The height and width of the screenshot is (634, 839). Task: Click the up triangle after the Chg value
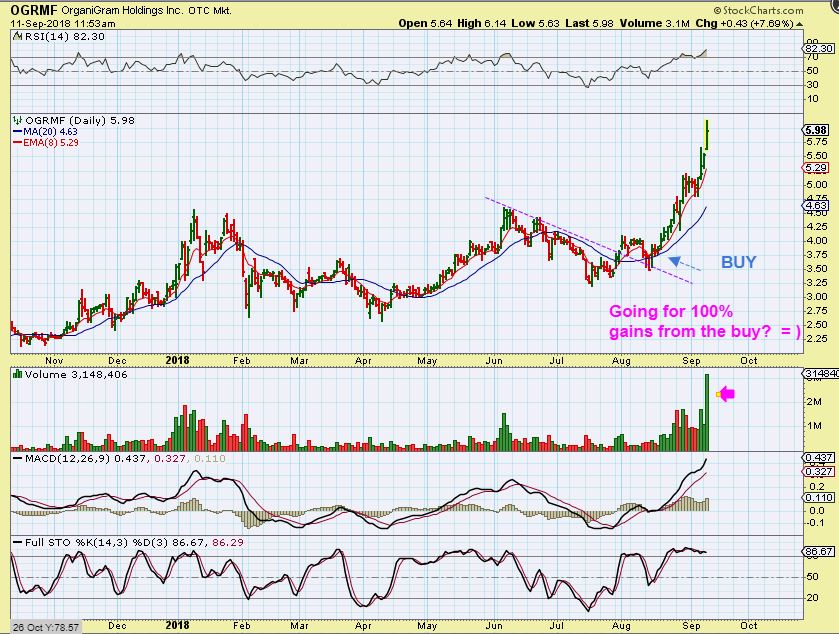[799, 24]
